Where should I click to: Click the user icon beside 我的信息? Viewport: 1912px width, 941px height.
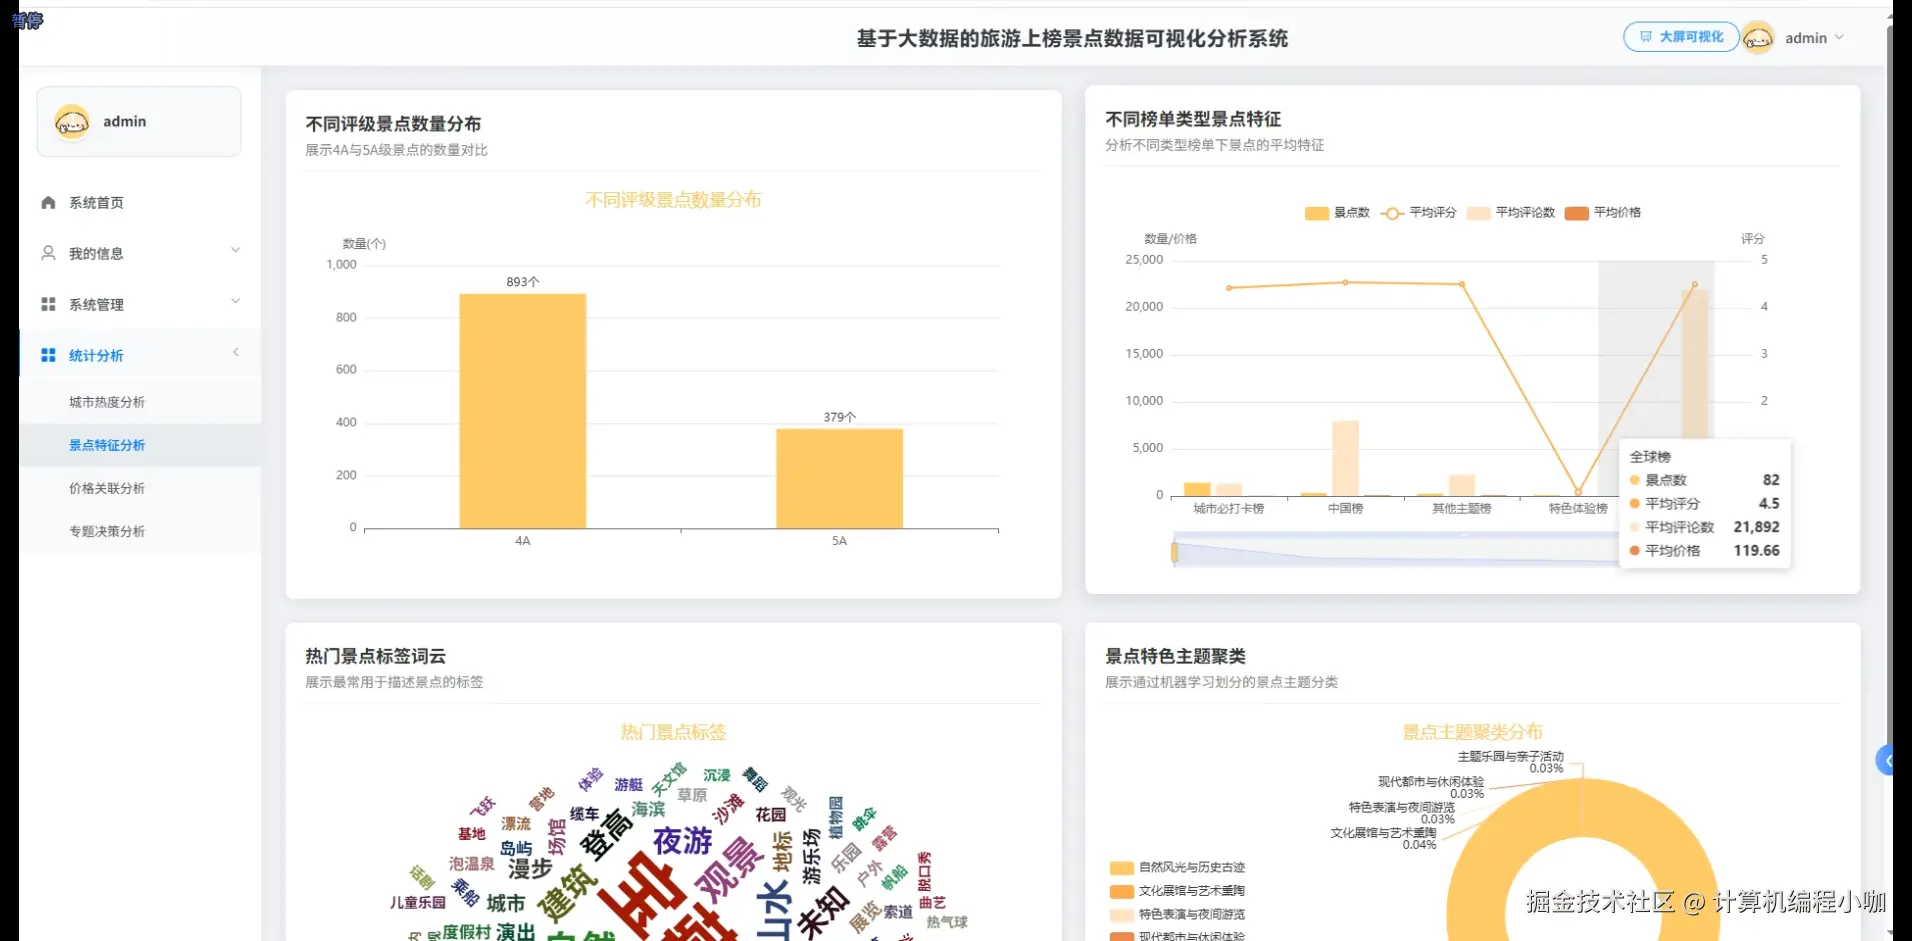point(48,253)
